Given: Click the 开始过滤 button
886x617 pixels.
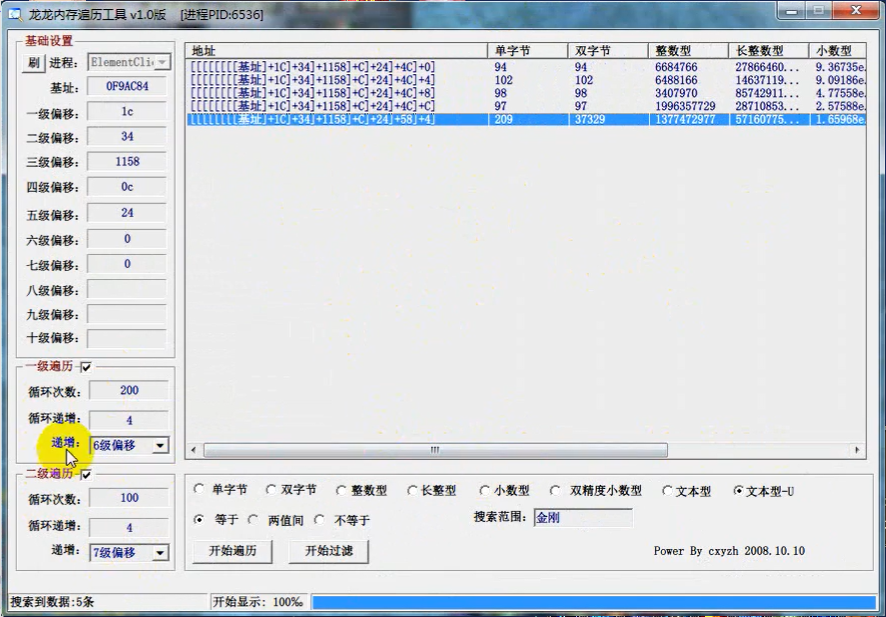Looking at the screenshot, I should coord(329,551).
